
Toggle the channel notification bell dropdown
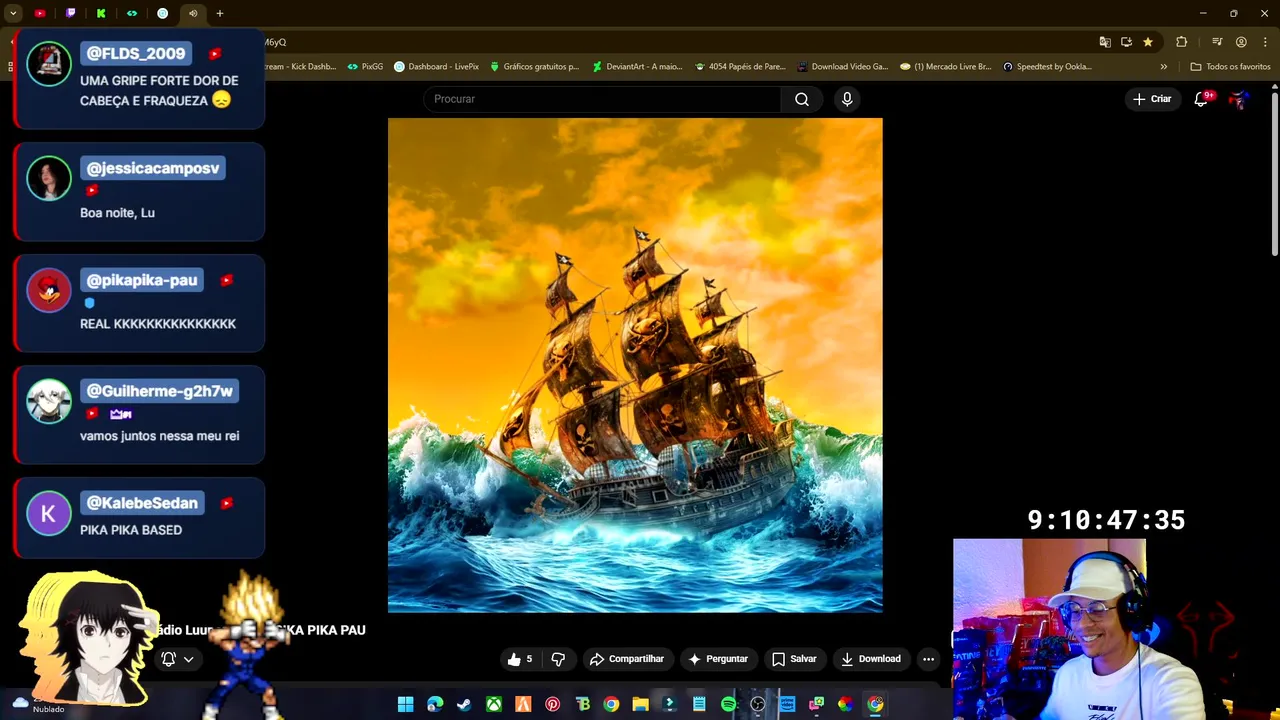178,659
